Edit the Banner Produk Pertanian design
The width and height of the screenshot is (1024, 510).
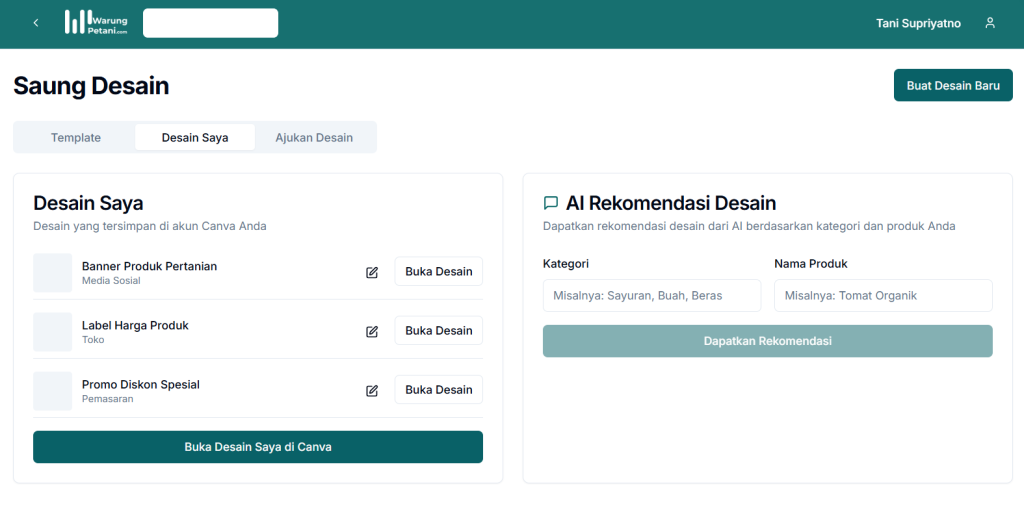(x=372, y=272)
